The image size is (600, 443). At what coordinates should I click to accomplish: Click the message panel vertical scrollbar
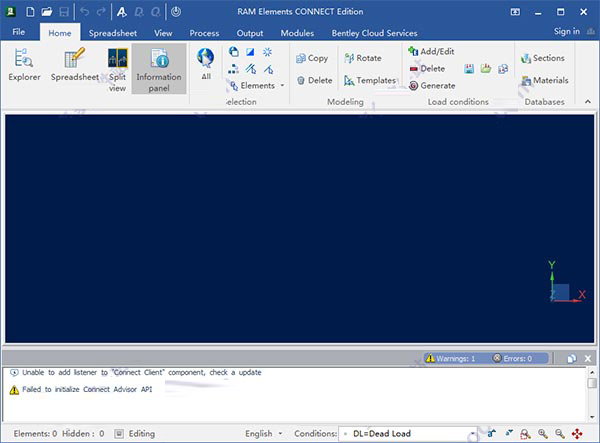592,394
